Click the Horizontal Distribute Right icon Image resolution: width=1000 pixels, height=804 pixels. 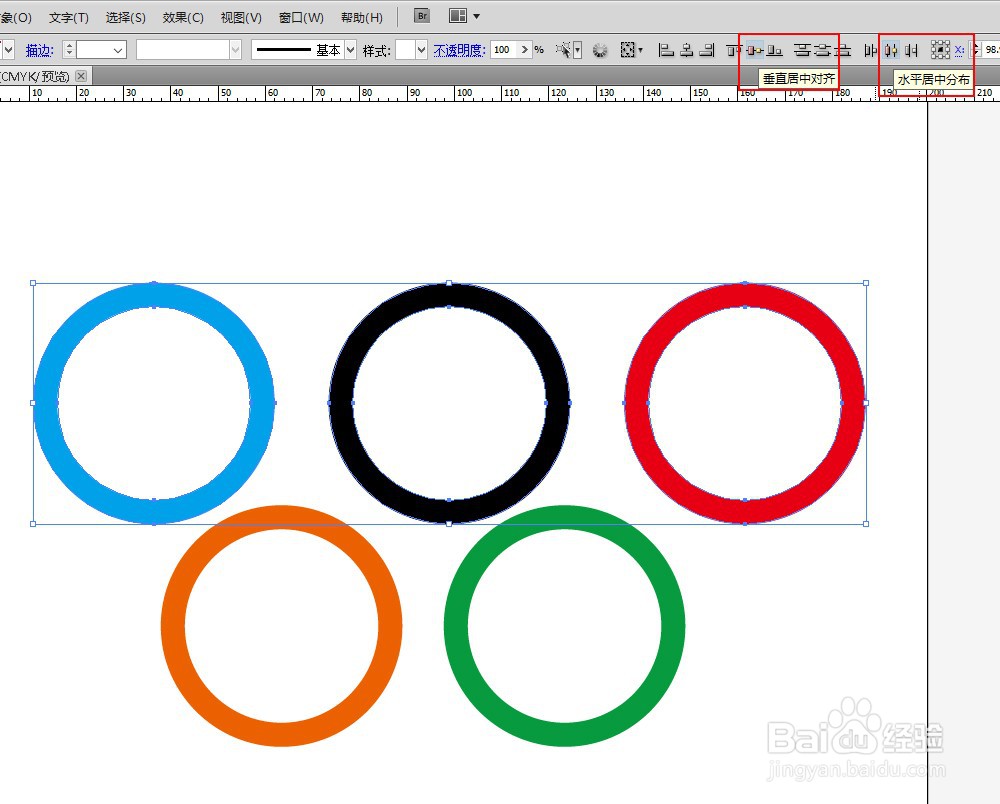pyautogui.click(x=911, y=50)
